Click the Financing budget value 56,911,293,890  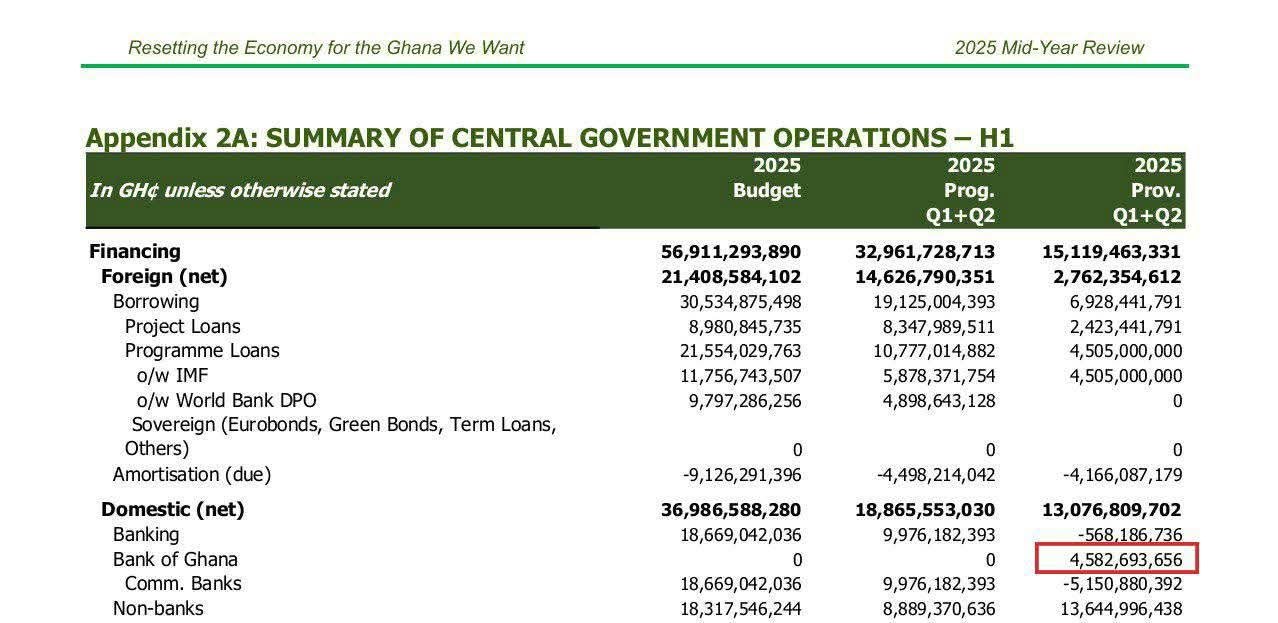731,252
